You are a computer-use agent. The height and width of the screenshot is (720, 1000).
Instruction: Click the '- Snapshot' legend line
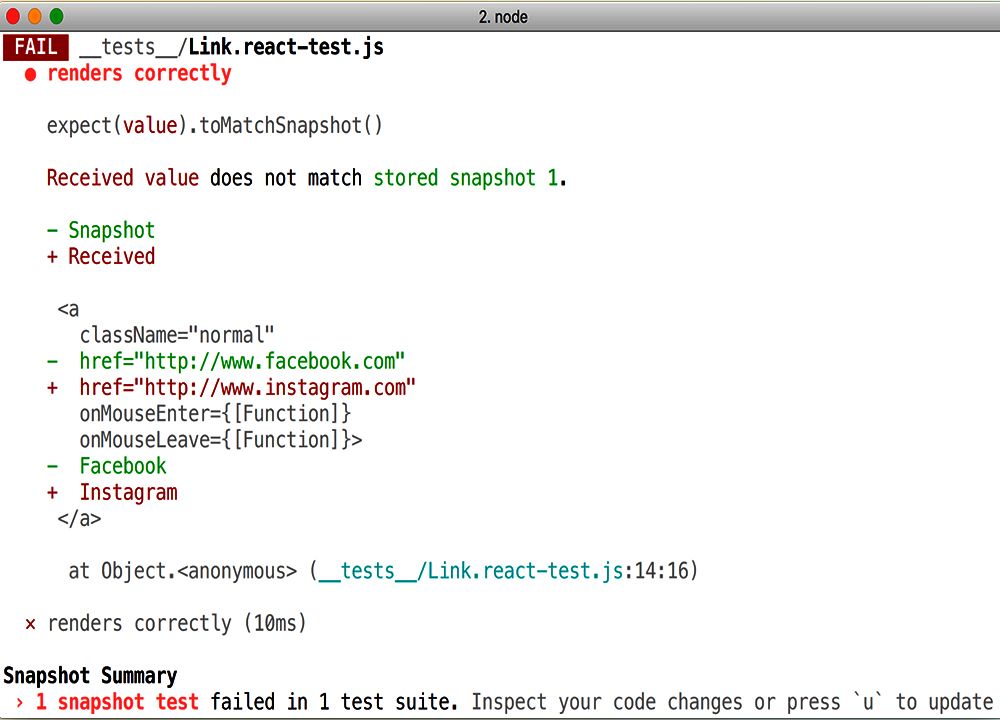[x=101, y=230]
